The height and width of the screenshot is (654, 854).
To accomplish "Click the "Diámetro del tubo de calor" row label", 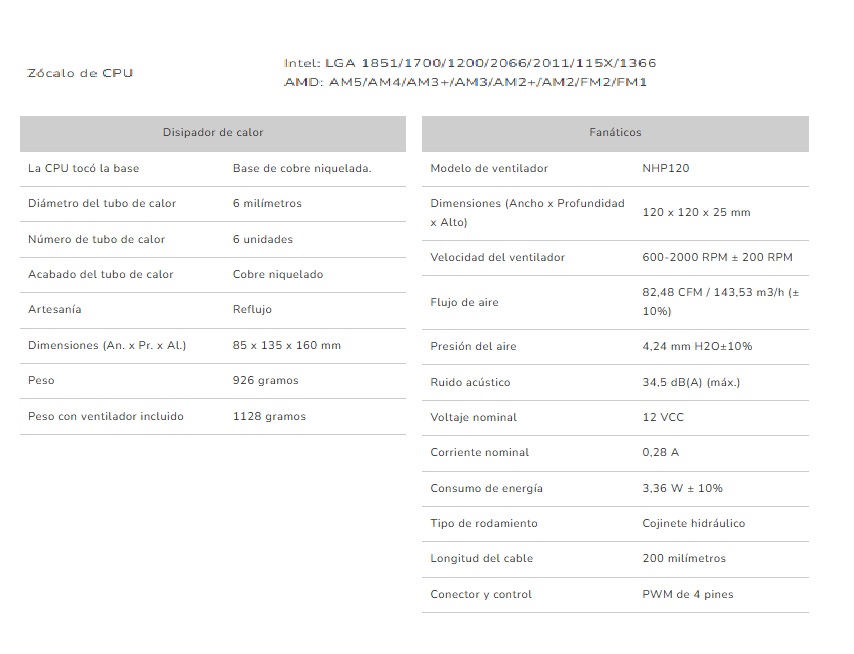I will (102, 203).
